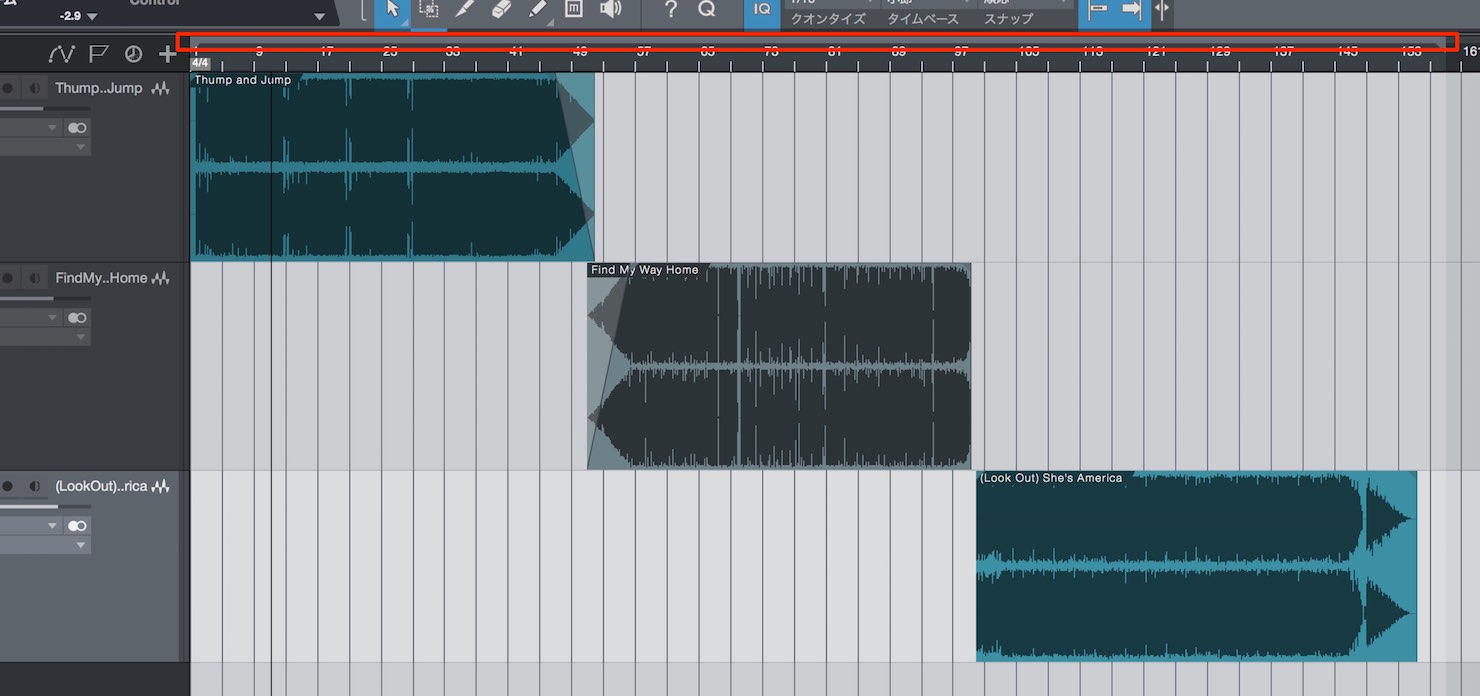Select the Mute tool
Screen dimensions: 1480x696
click(x=573, y=10)
